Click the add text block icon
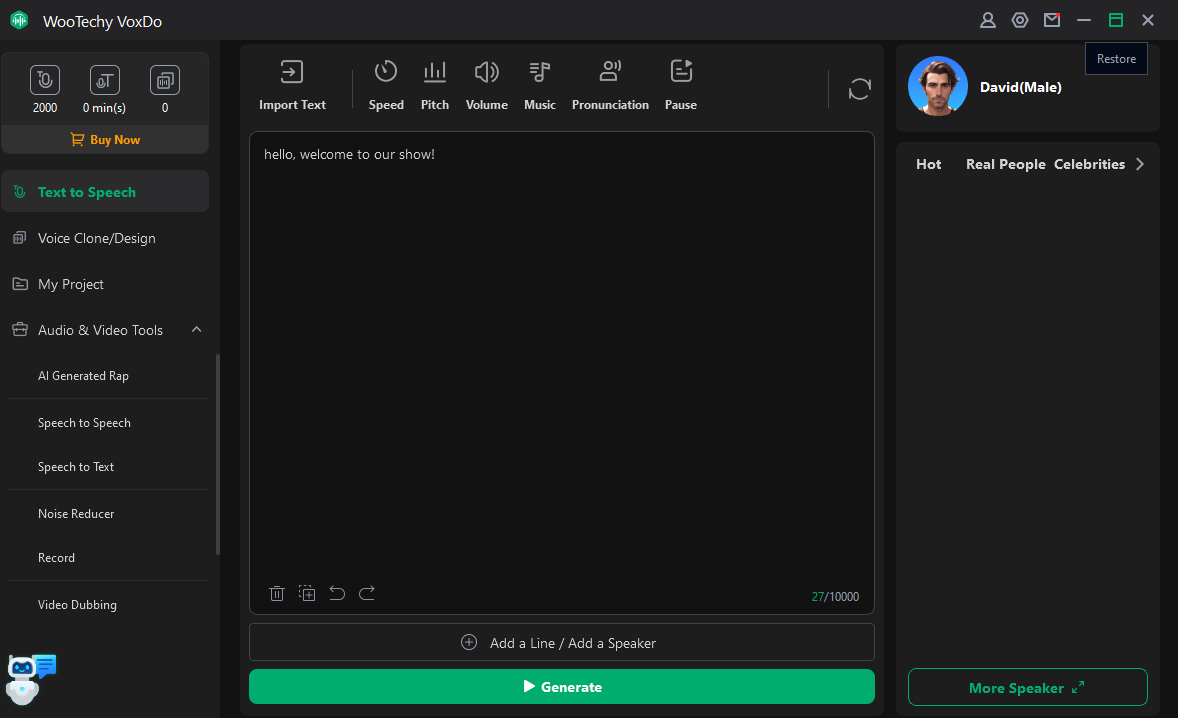 (307, 593)
